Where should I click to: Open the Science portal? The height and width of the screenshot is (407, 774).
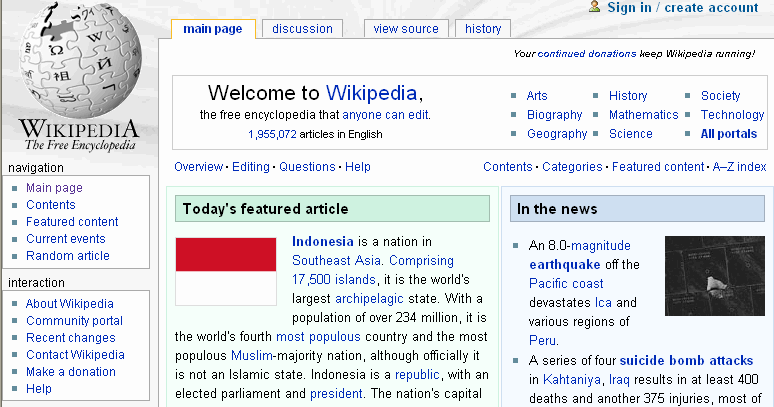click(x=630, y=134)
